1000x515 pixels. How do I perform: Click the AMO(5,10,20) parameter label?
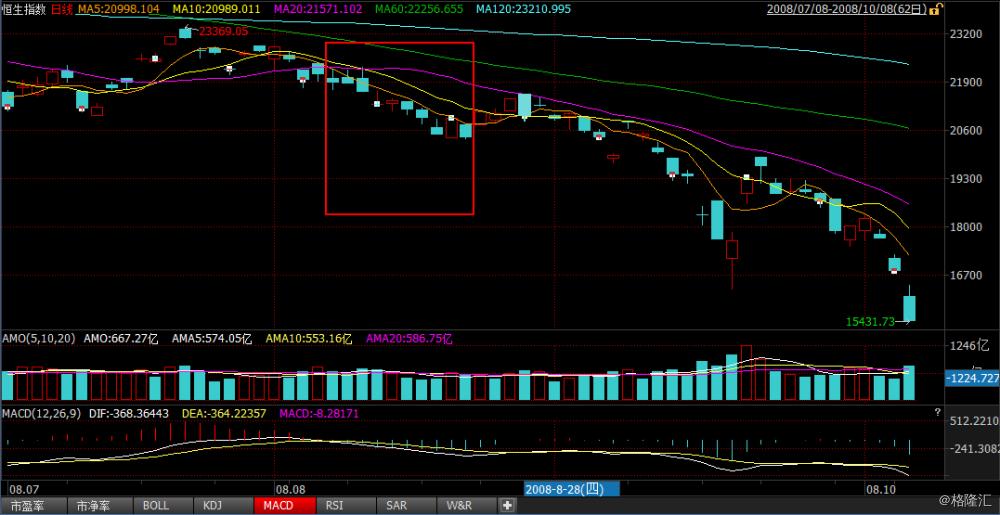coord(38,339)
